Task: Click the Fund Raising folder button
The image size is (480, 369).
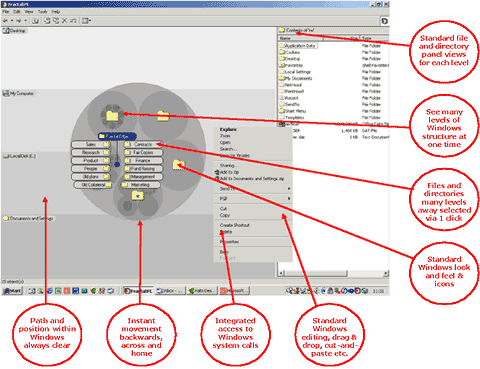Action: [x=143, y=169]
